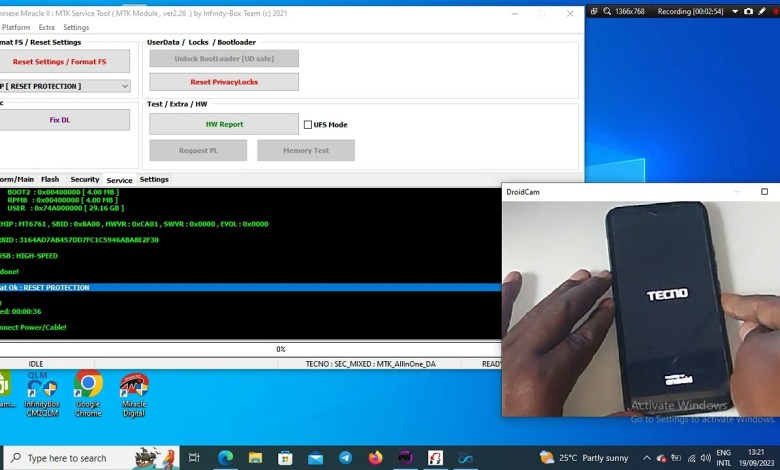
Task: Open Infinity-Box tool taskbar icon
Action: point(466,458)
